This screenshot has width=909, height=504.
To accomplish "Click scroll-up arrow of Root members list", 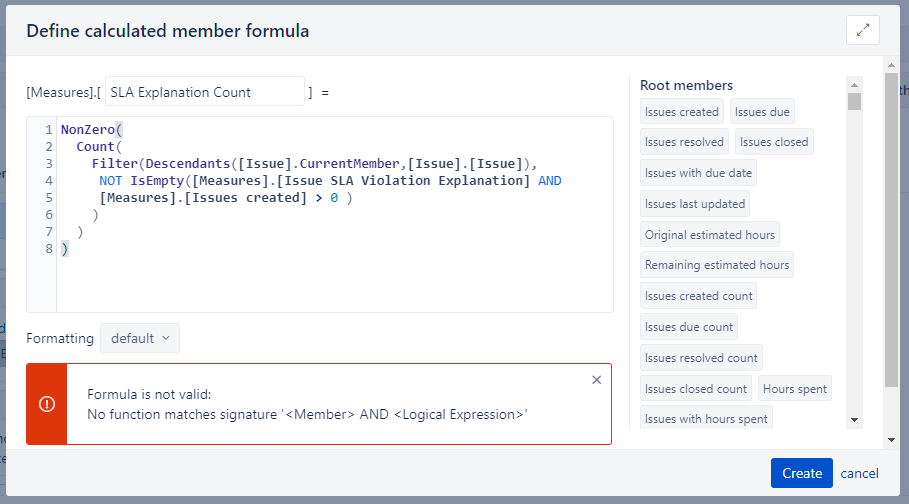I will [854, 85].
